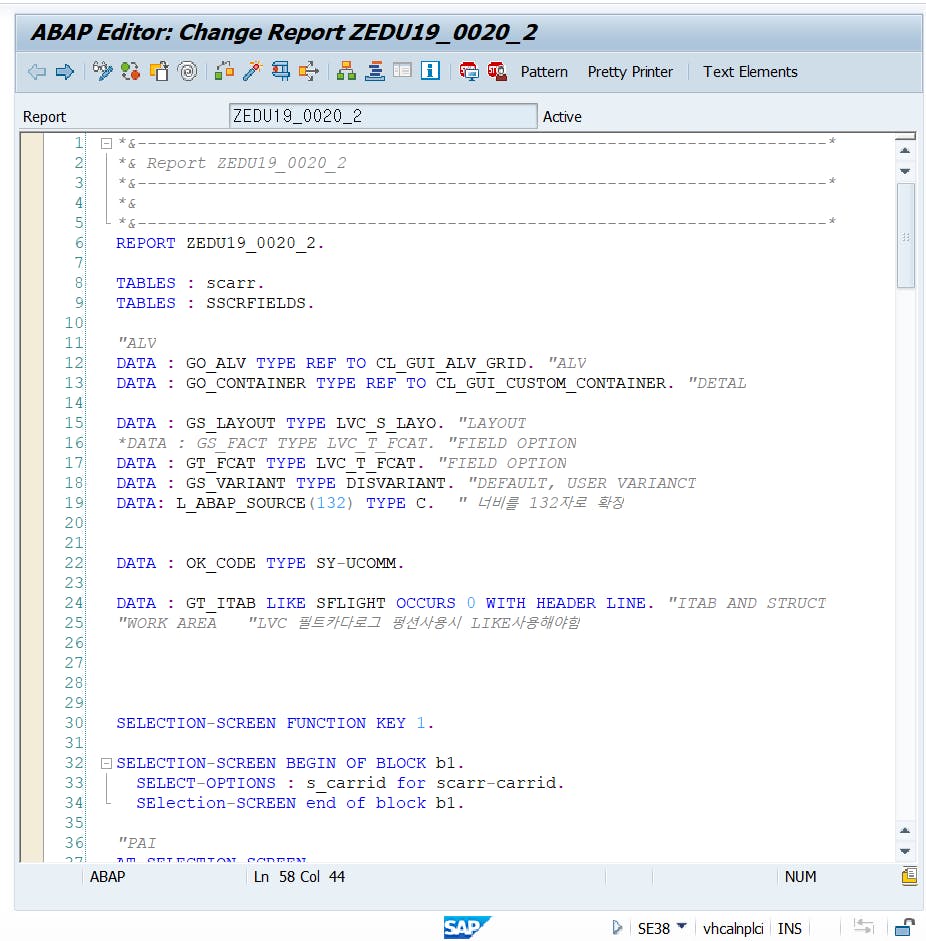Click the "PAI comment on line 36
The width and height of the screenshot is (926, 941).
pyautogui.click(x=137, y=843)
